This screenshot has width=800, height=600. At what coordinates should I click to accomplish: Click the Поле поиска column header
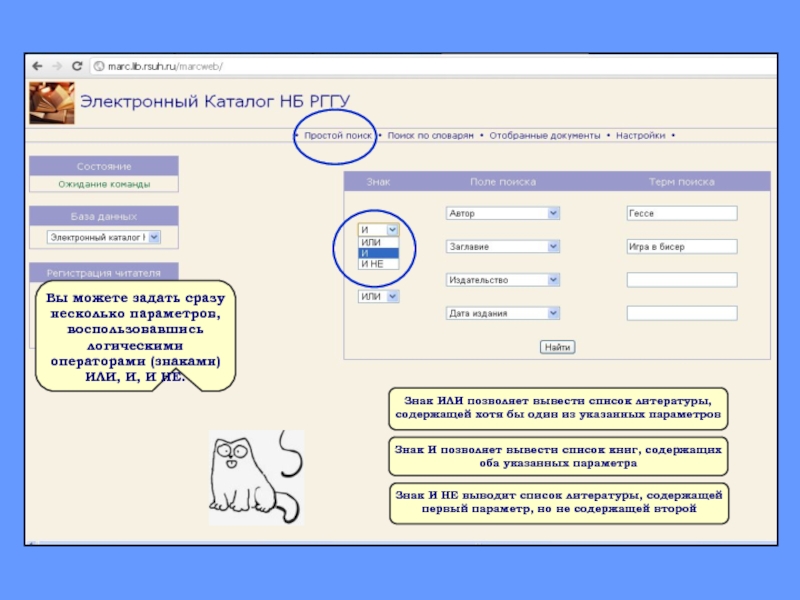503,182
